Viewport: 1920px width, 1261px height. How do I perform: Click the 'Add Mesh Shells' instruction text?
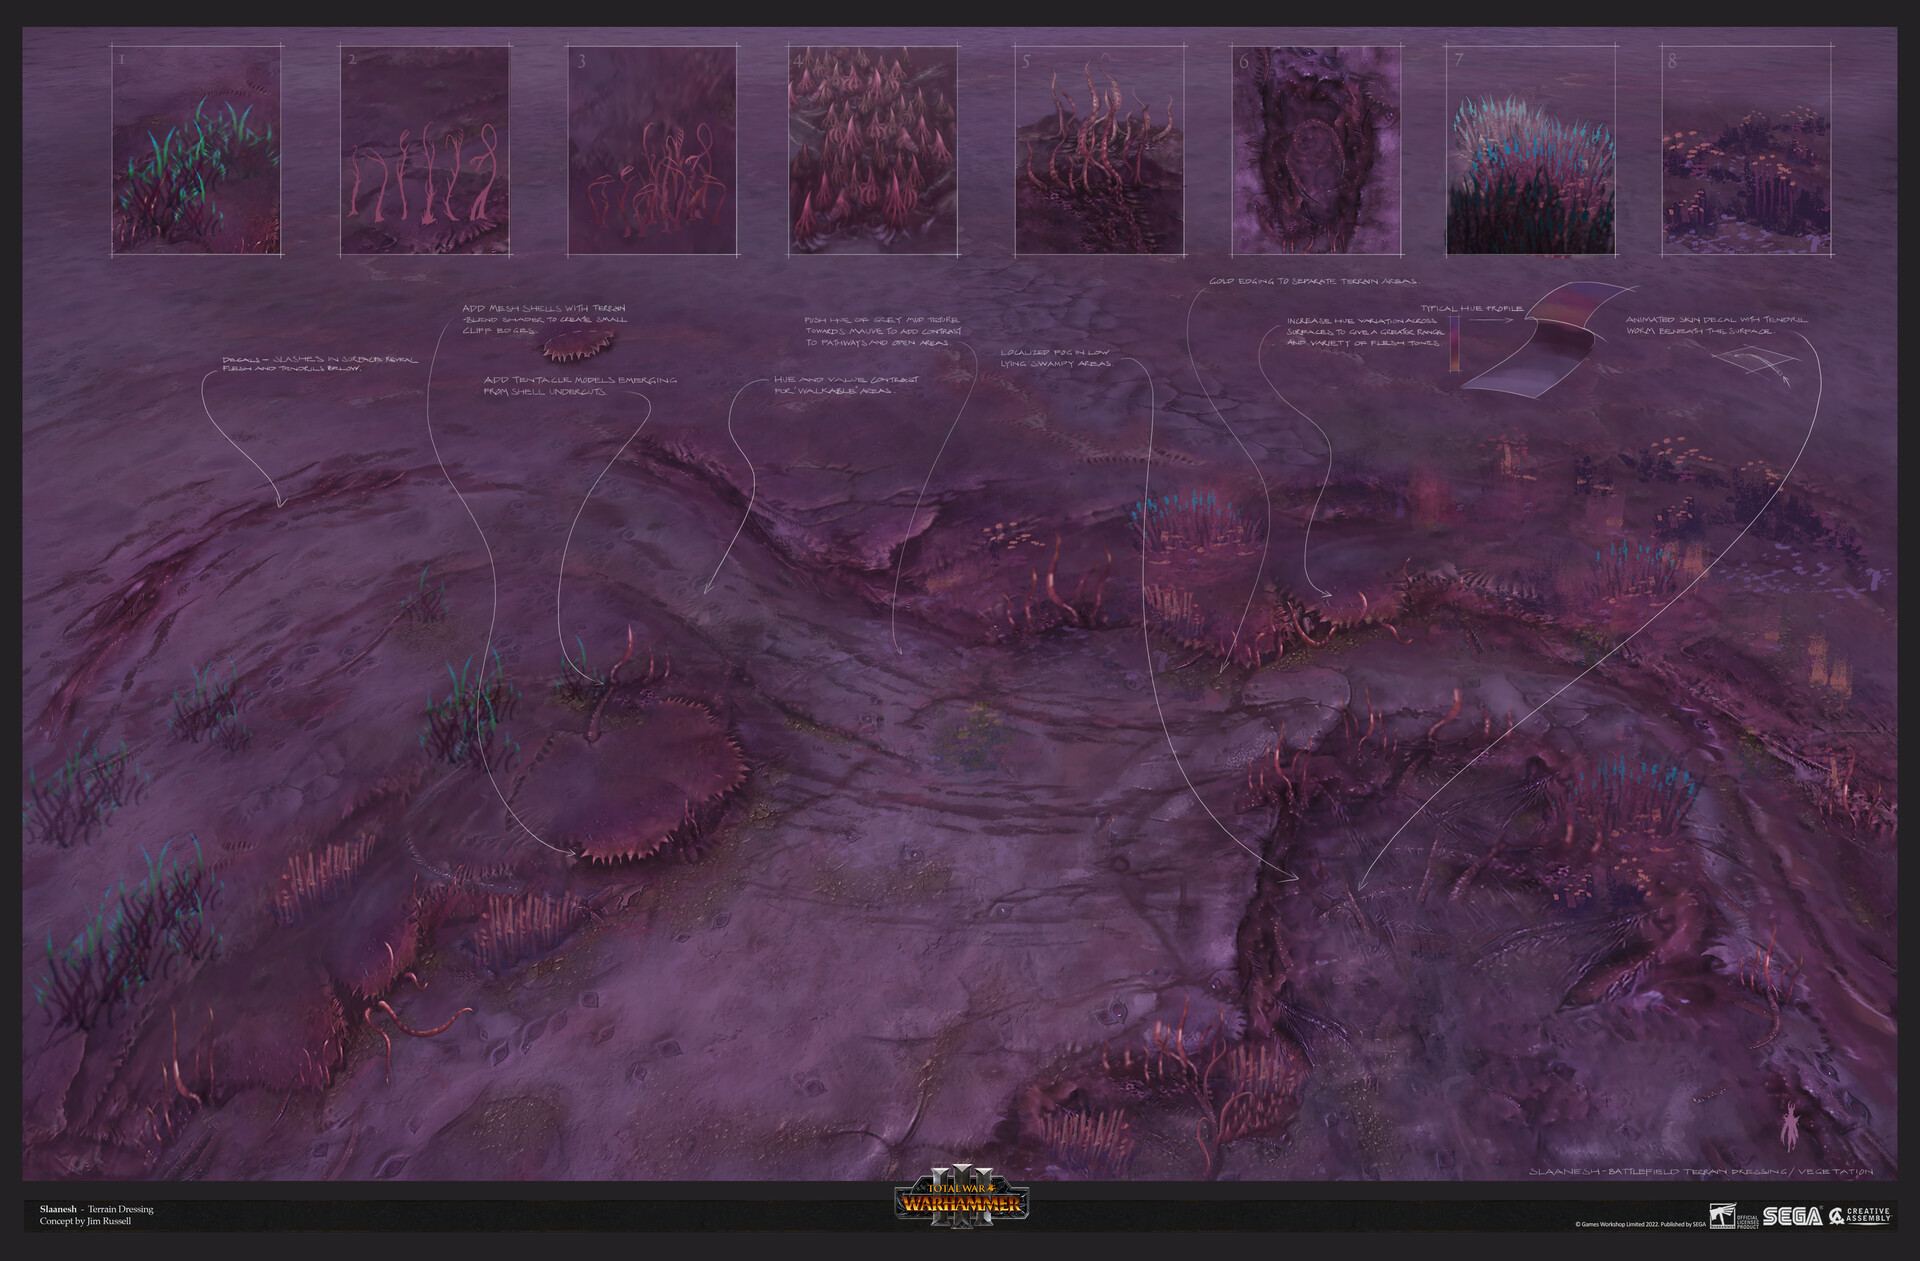545,320
